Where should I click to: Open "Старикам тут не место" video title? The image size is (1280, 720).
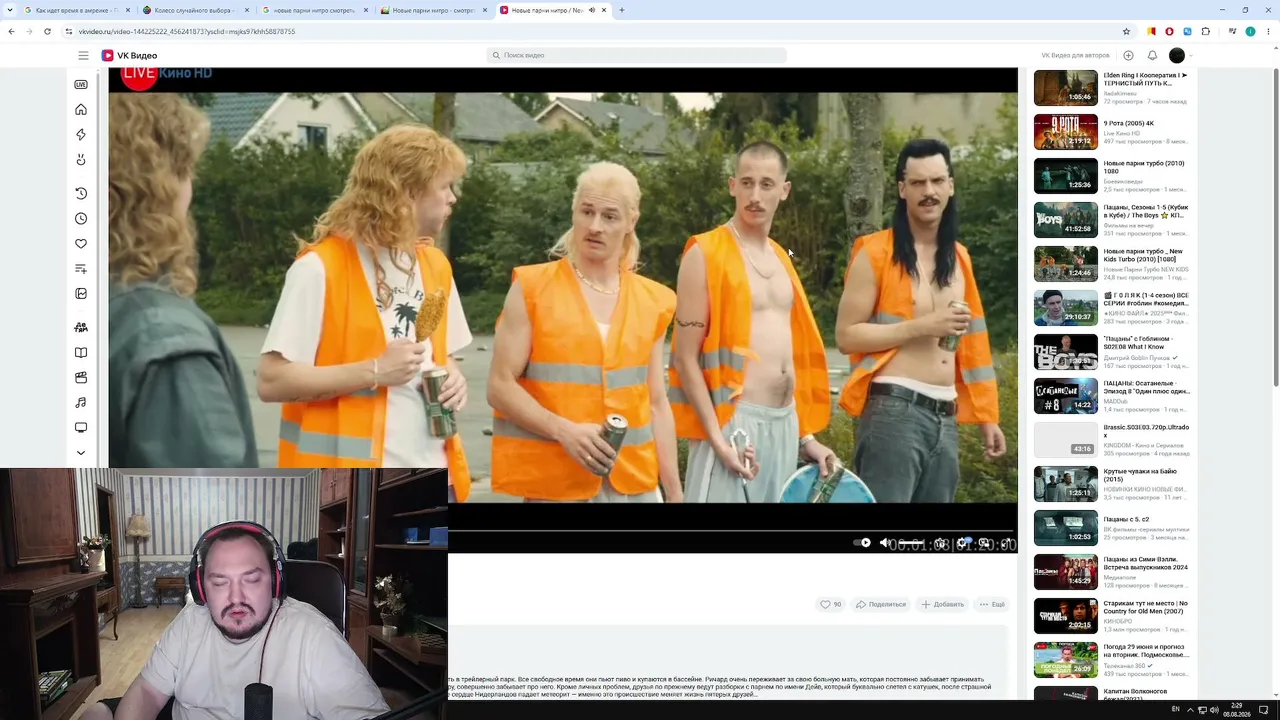click(1146, 607)
